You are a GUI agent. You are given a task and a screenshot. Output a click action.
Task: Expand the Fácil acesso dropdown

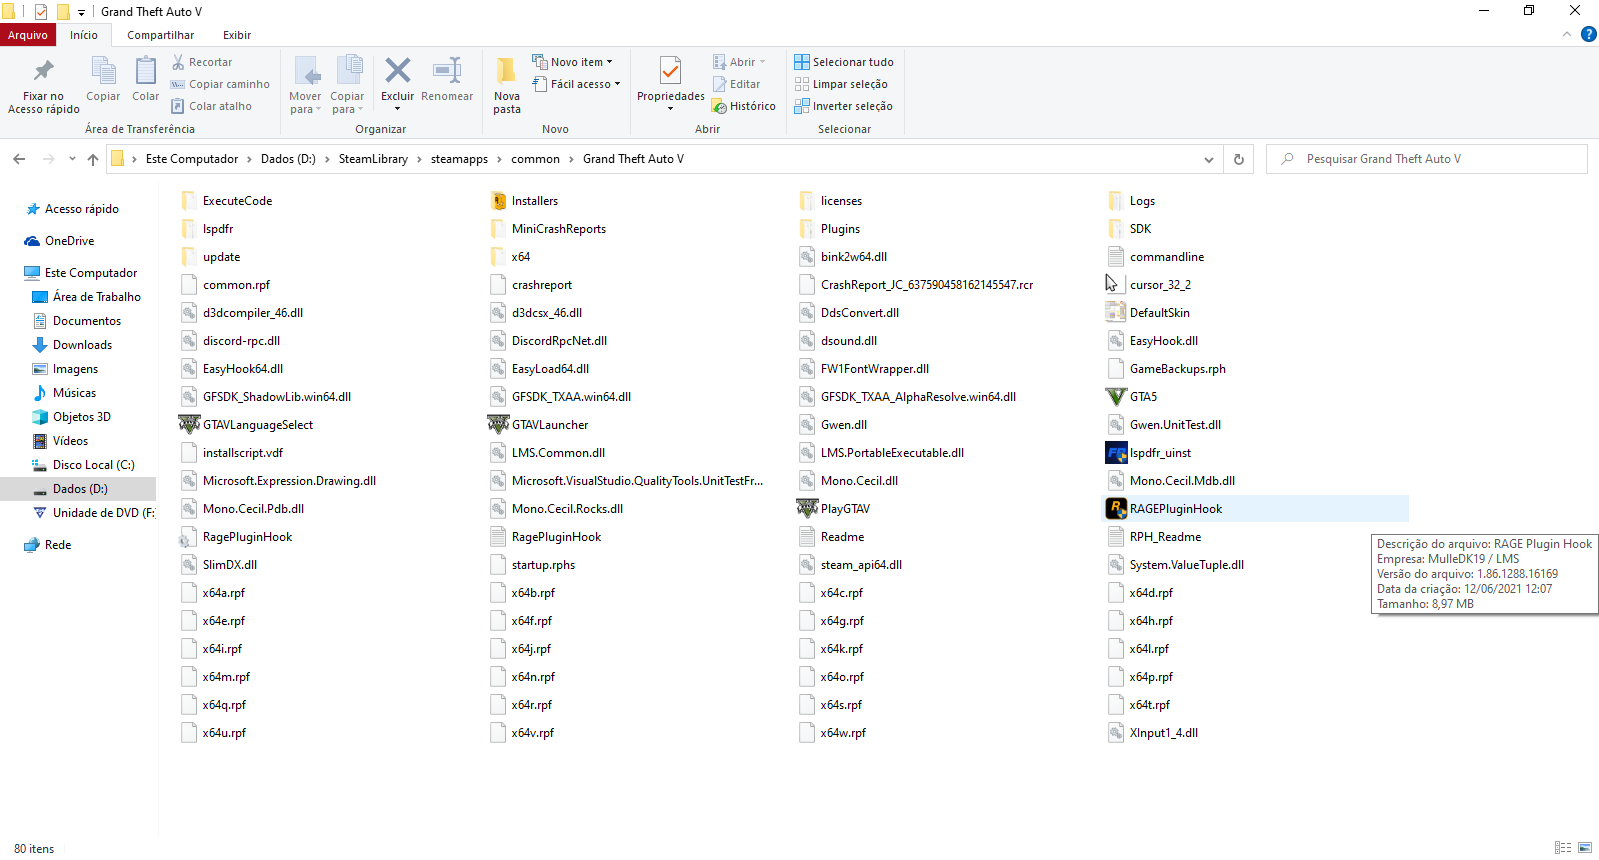coord(576,84)
